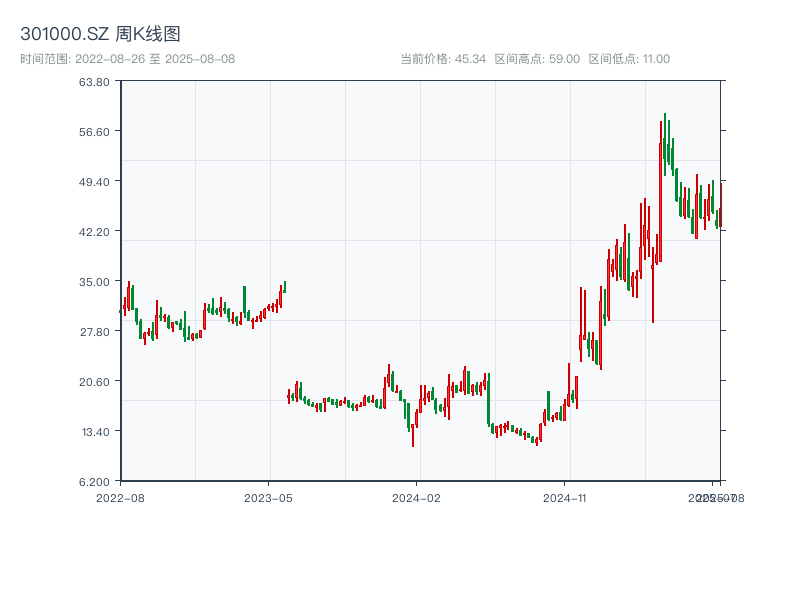800x600 pixels.
Task: Click the 区间高点 59.00 label
Action: tap(537, 59)
